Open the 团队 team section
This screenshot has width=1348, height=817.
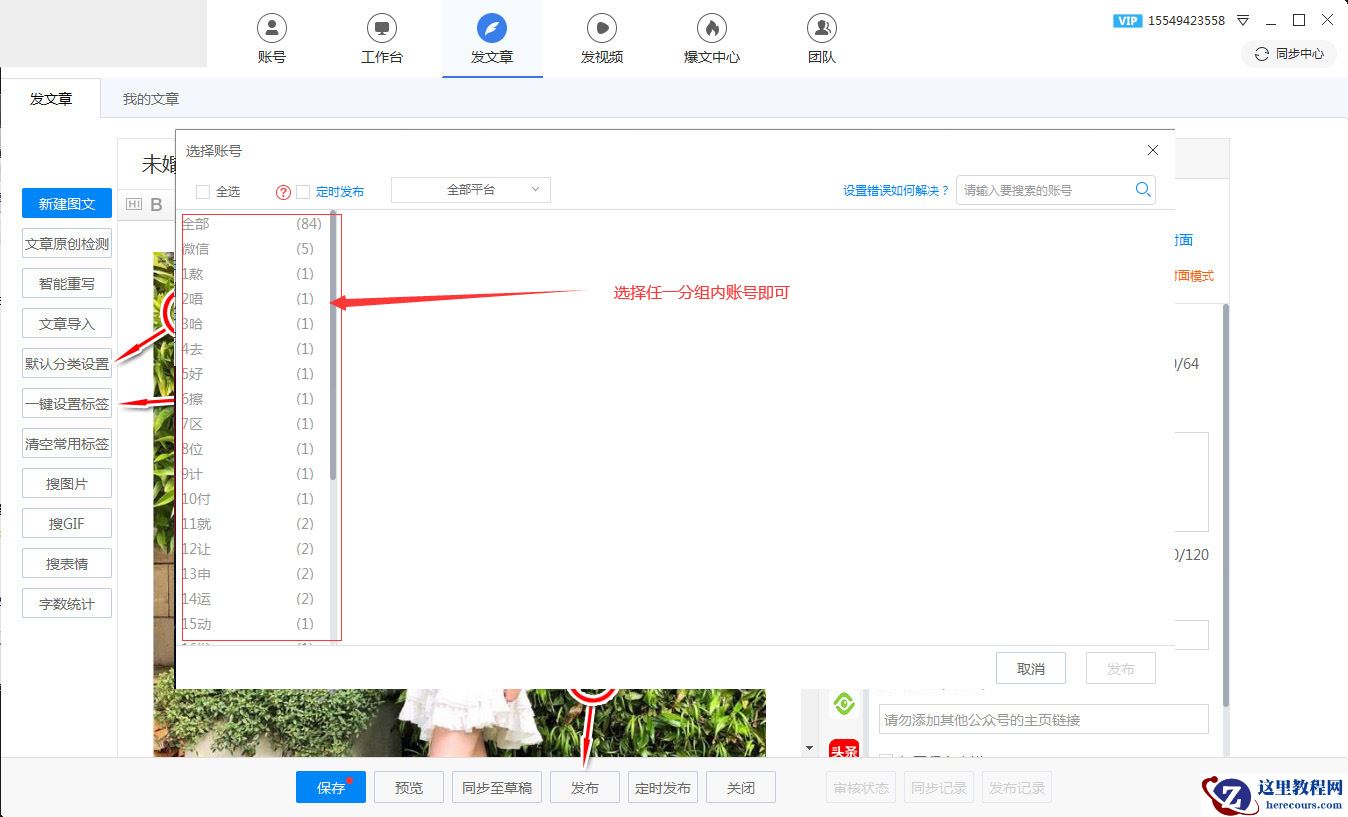[x=822, y=40]
